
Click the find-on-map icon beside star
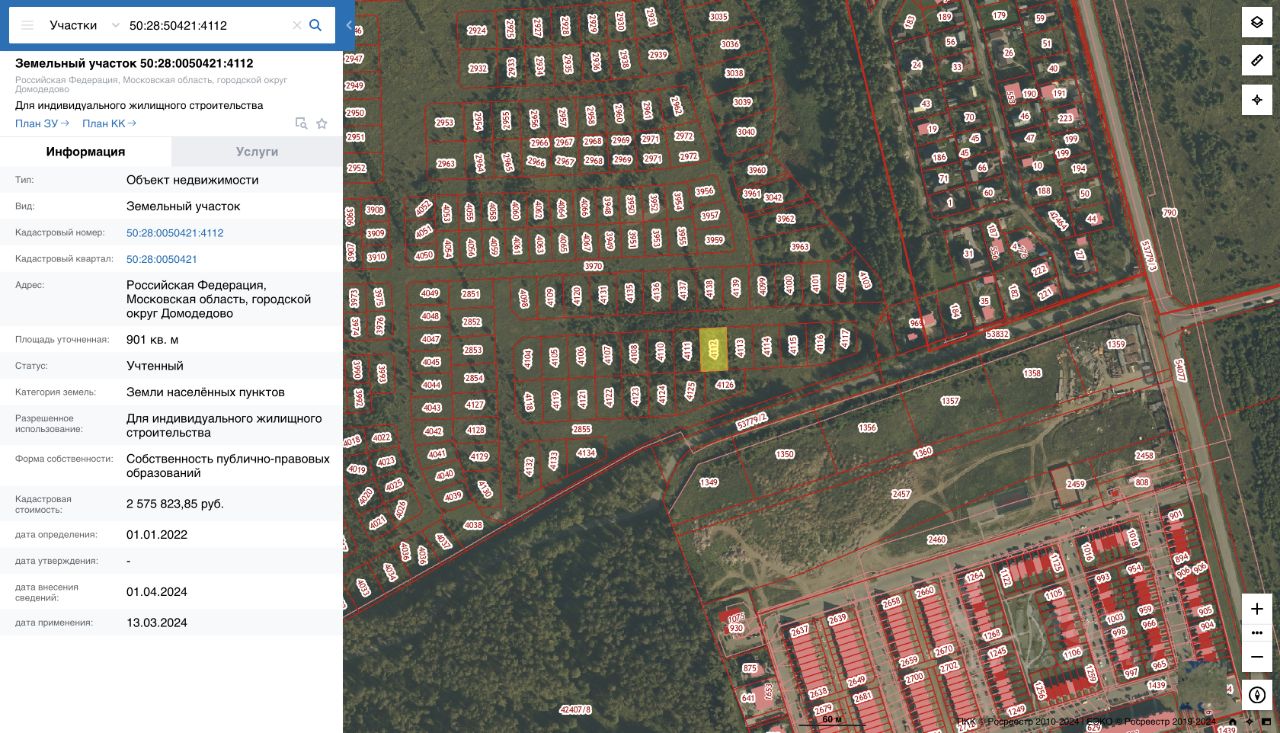[x=301, y=124]
